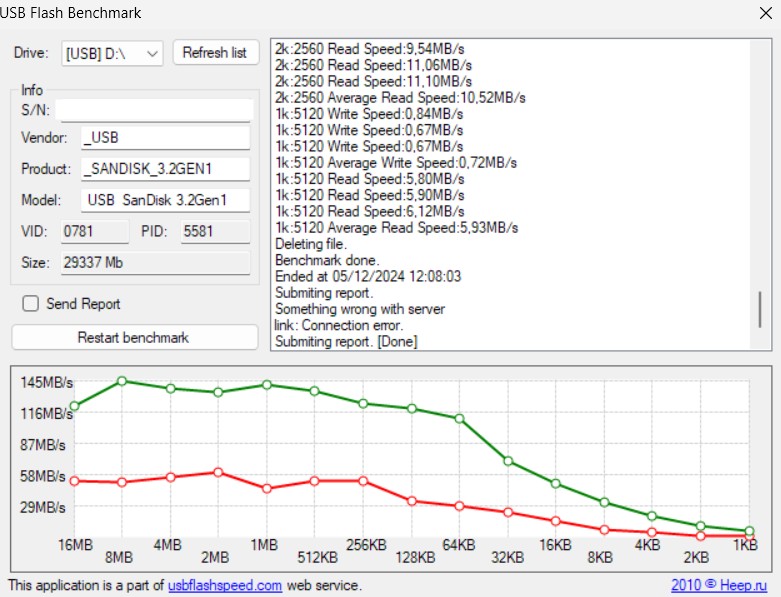Select log line 'link: Connection error.'
This screenshot has height=597, width=781.
339,326
